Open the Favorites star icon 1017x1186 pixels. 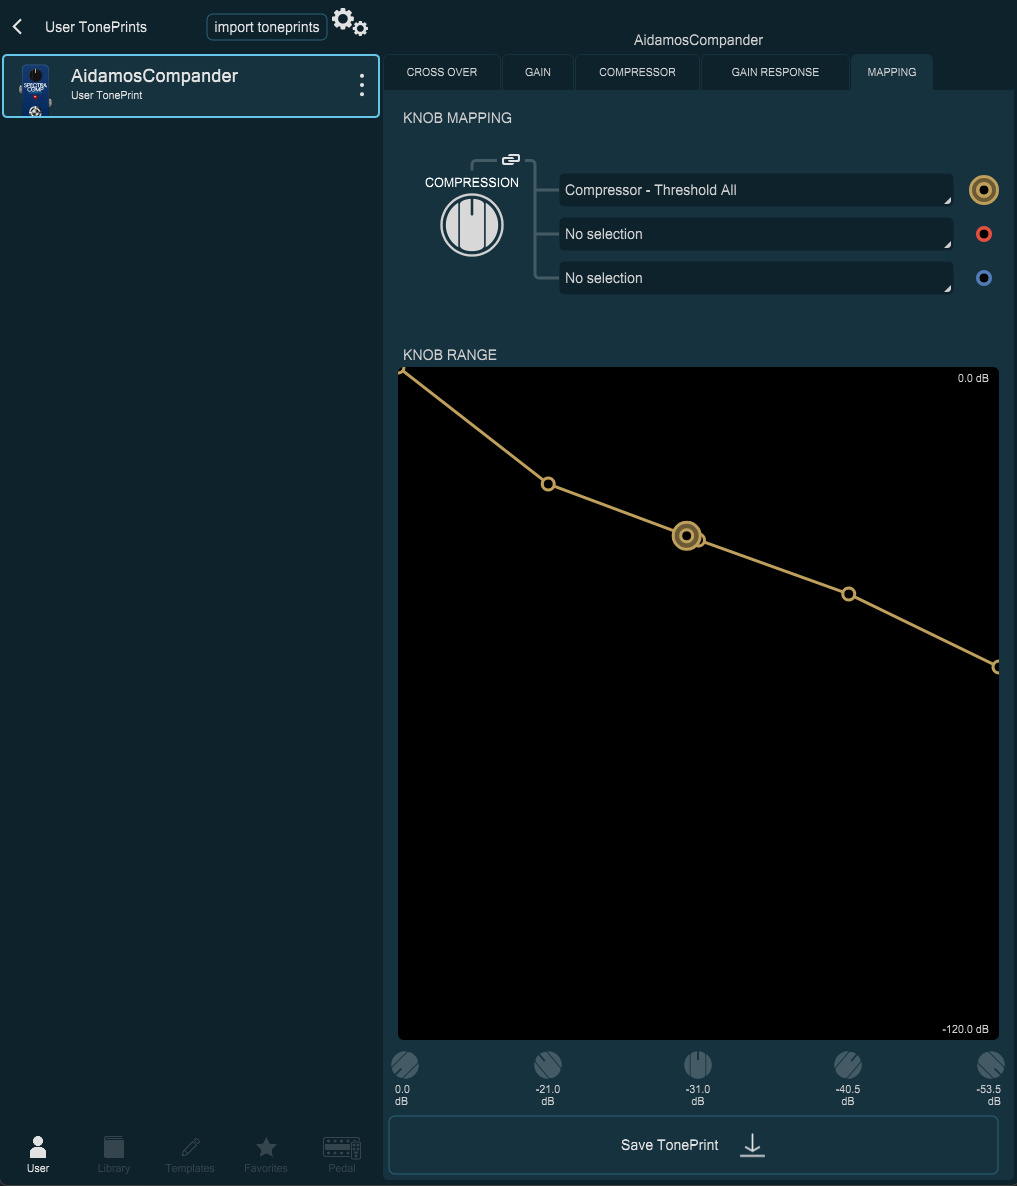(265, 1154)
